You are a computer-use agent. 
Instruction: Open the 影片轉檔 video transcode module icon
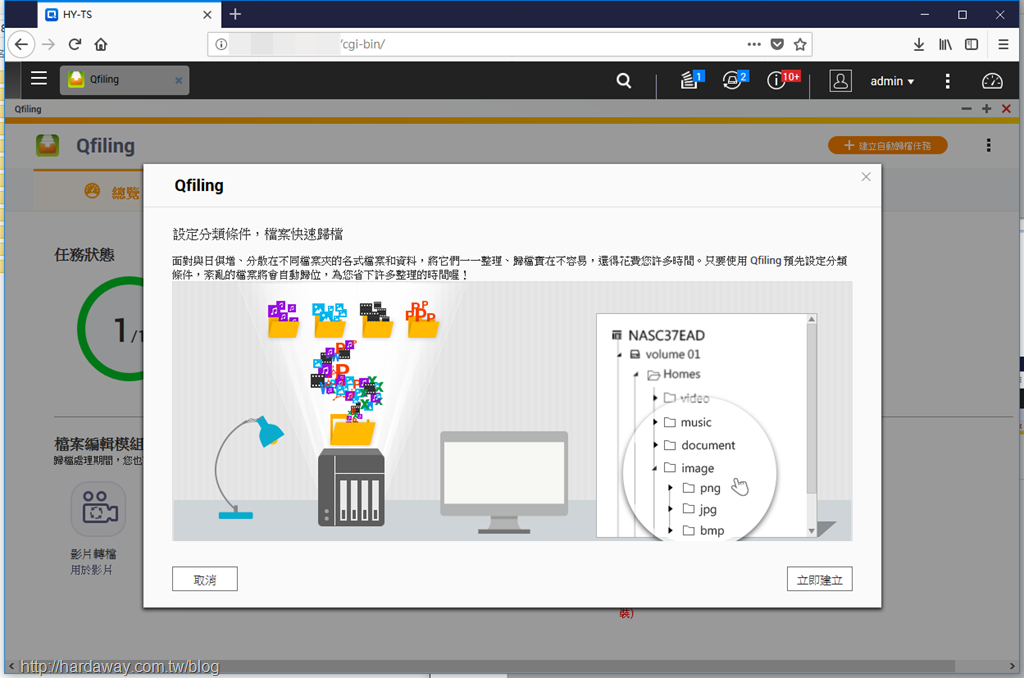point(98,508)
